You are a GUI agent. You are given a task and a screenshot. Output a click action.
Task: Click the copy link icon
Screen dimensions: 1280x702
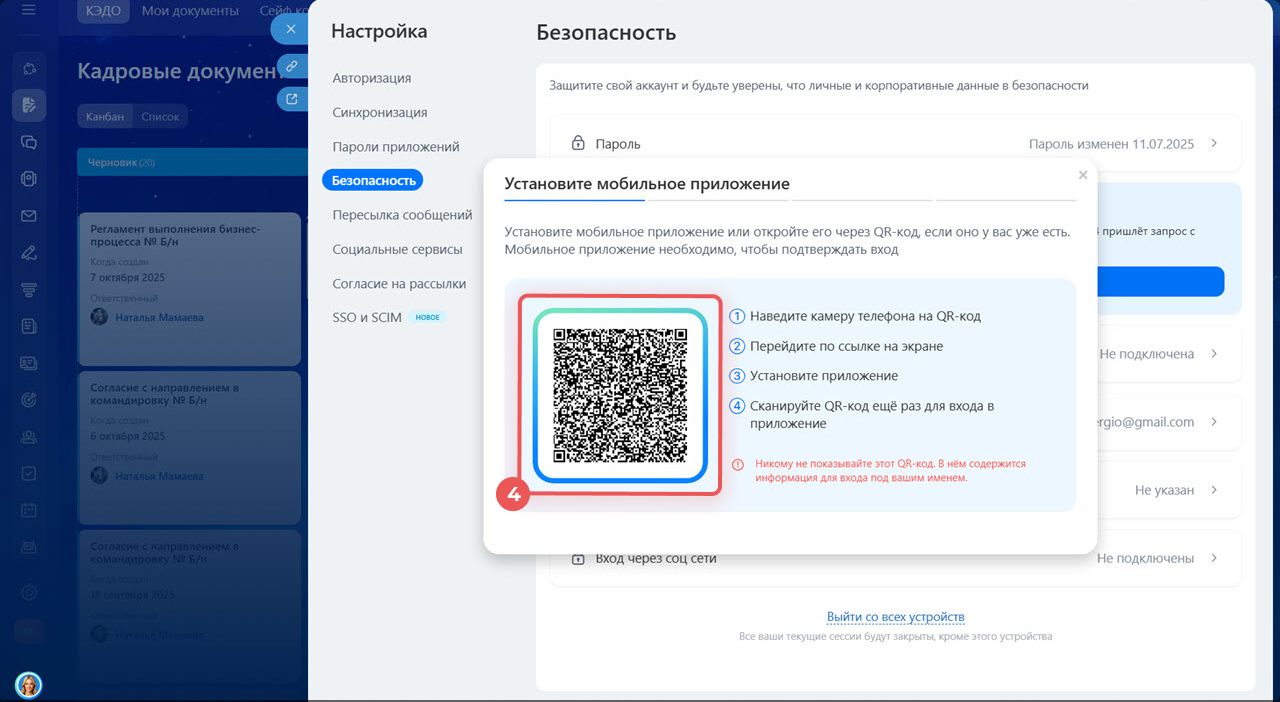point(291,66)
